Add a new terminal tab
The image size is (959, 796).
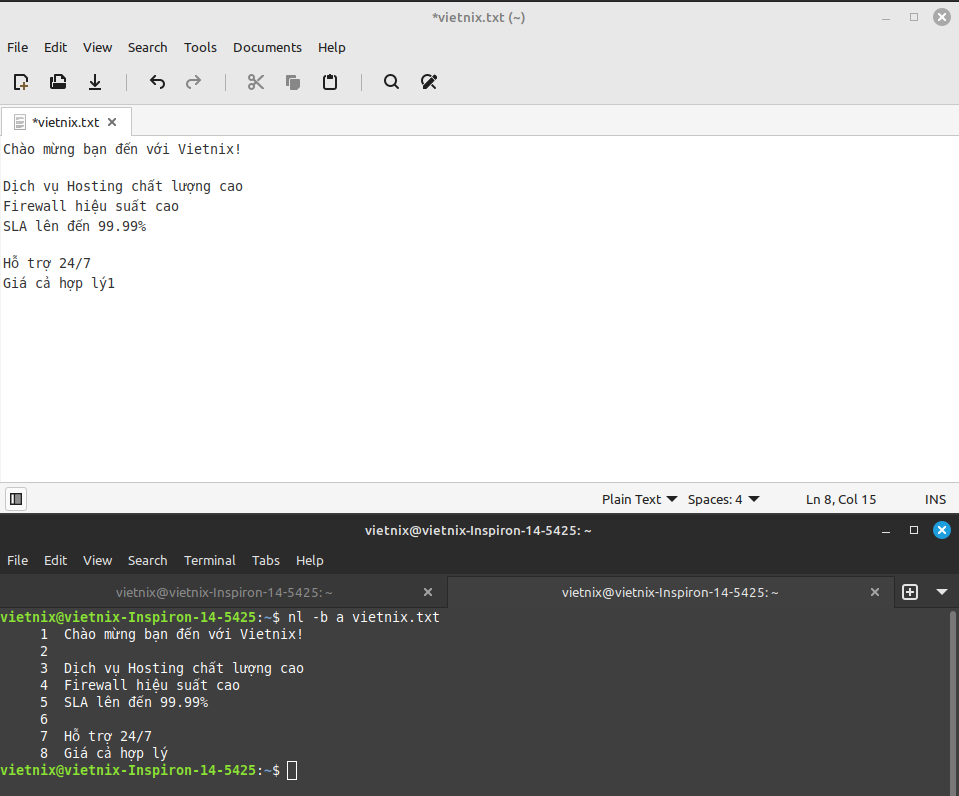(x=910, y=592)
